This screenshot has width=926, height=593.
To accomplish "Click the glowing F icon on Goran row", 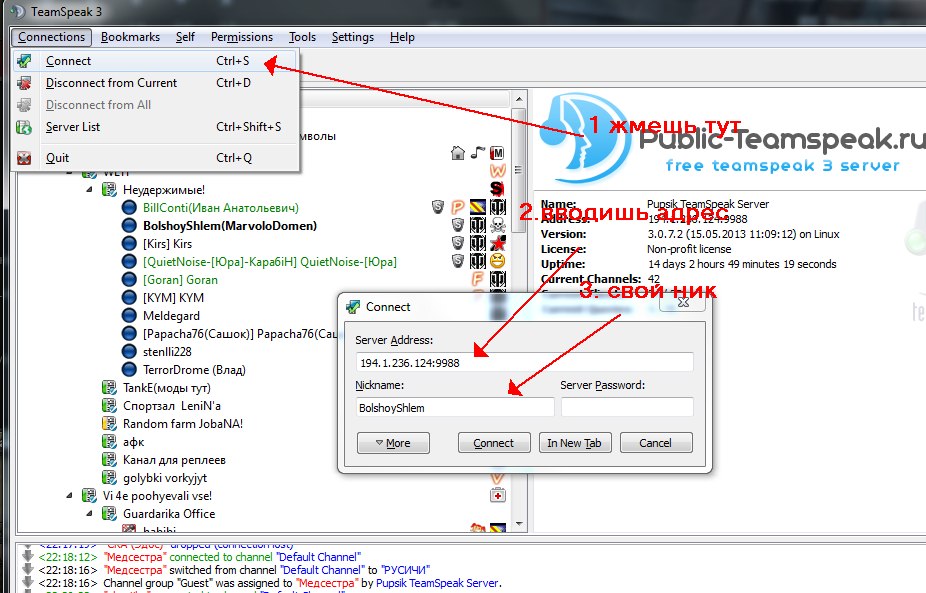I will point(478,278).
